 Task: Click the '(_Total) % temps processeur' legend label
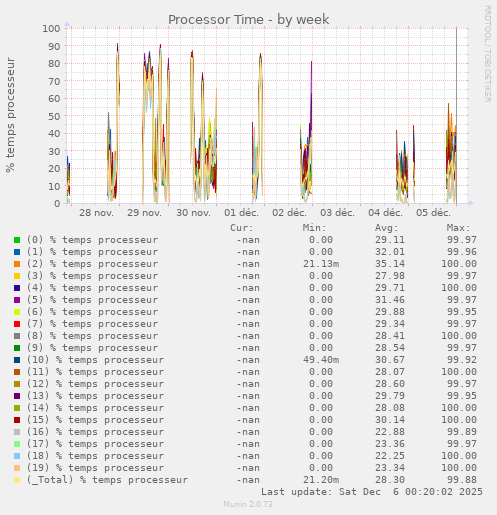coord(107,480)
